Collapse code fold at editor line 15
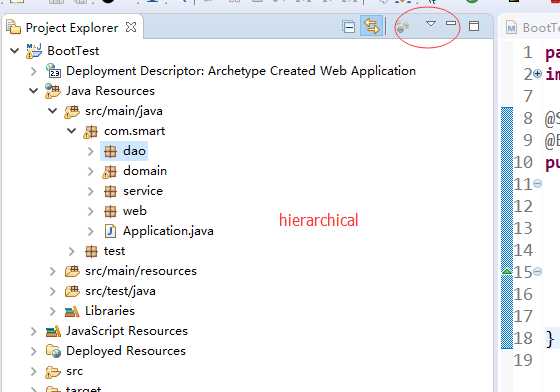 pyautogui.click(x=538, y=272)
